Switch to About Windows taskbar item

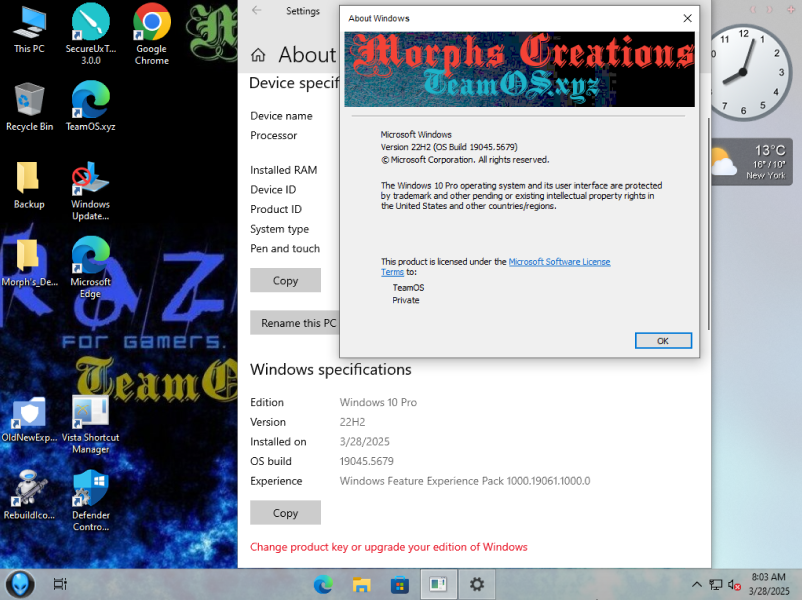438,584
